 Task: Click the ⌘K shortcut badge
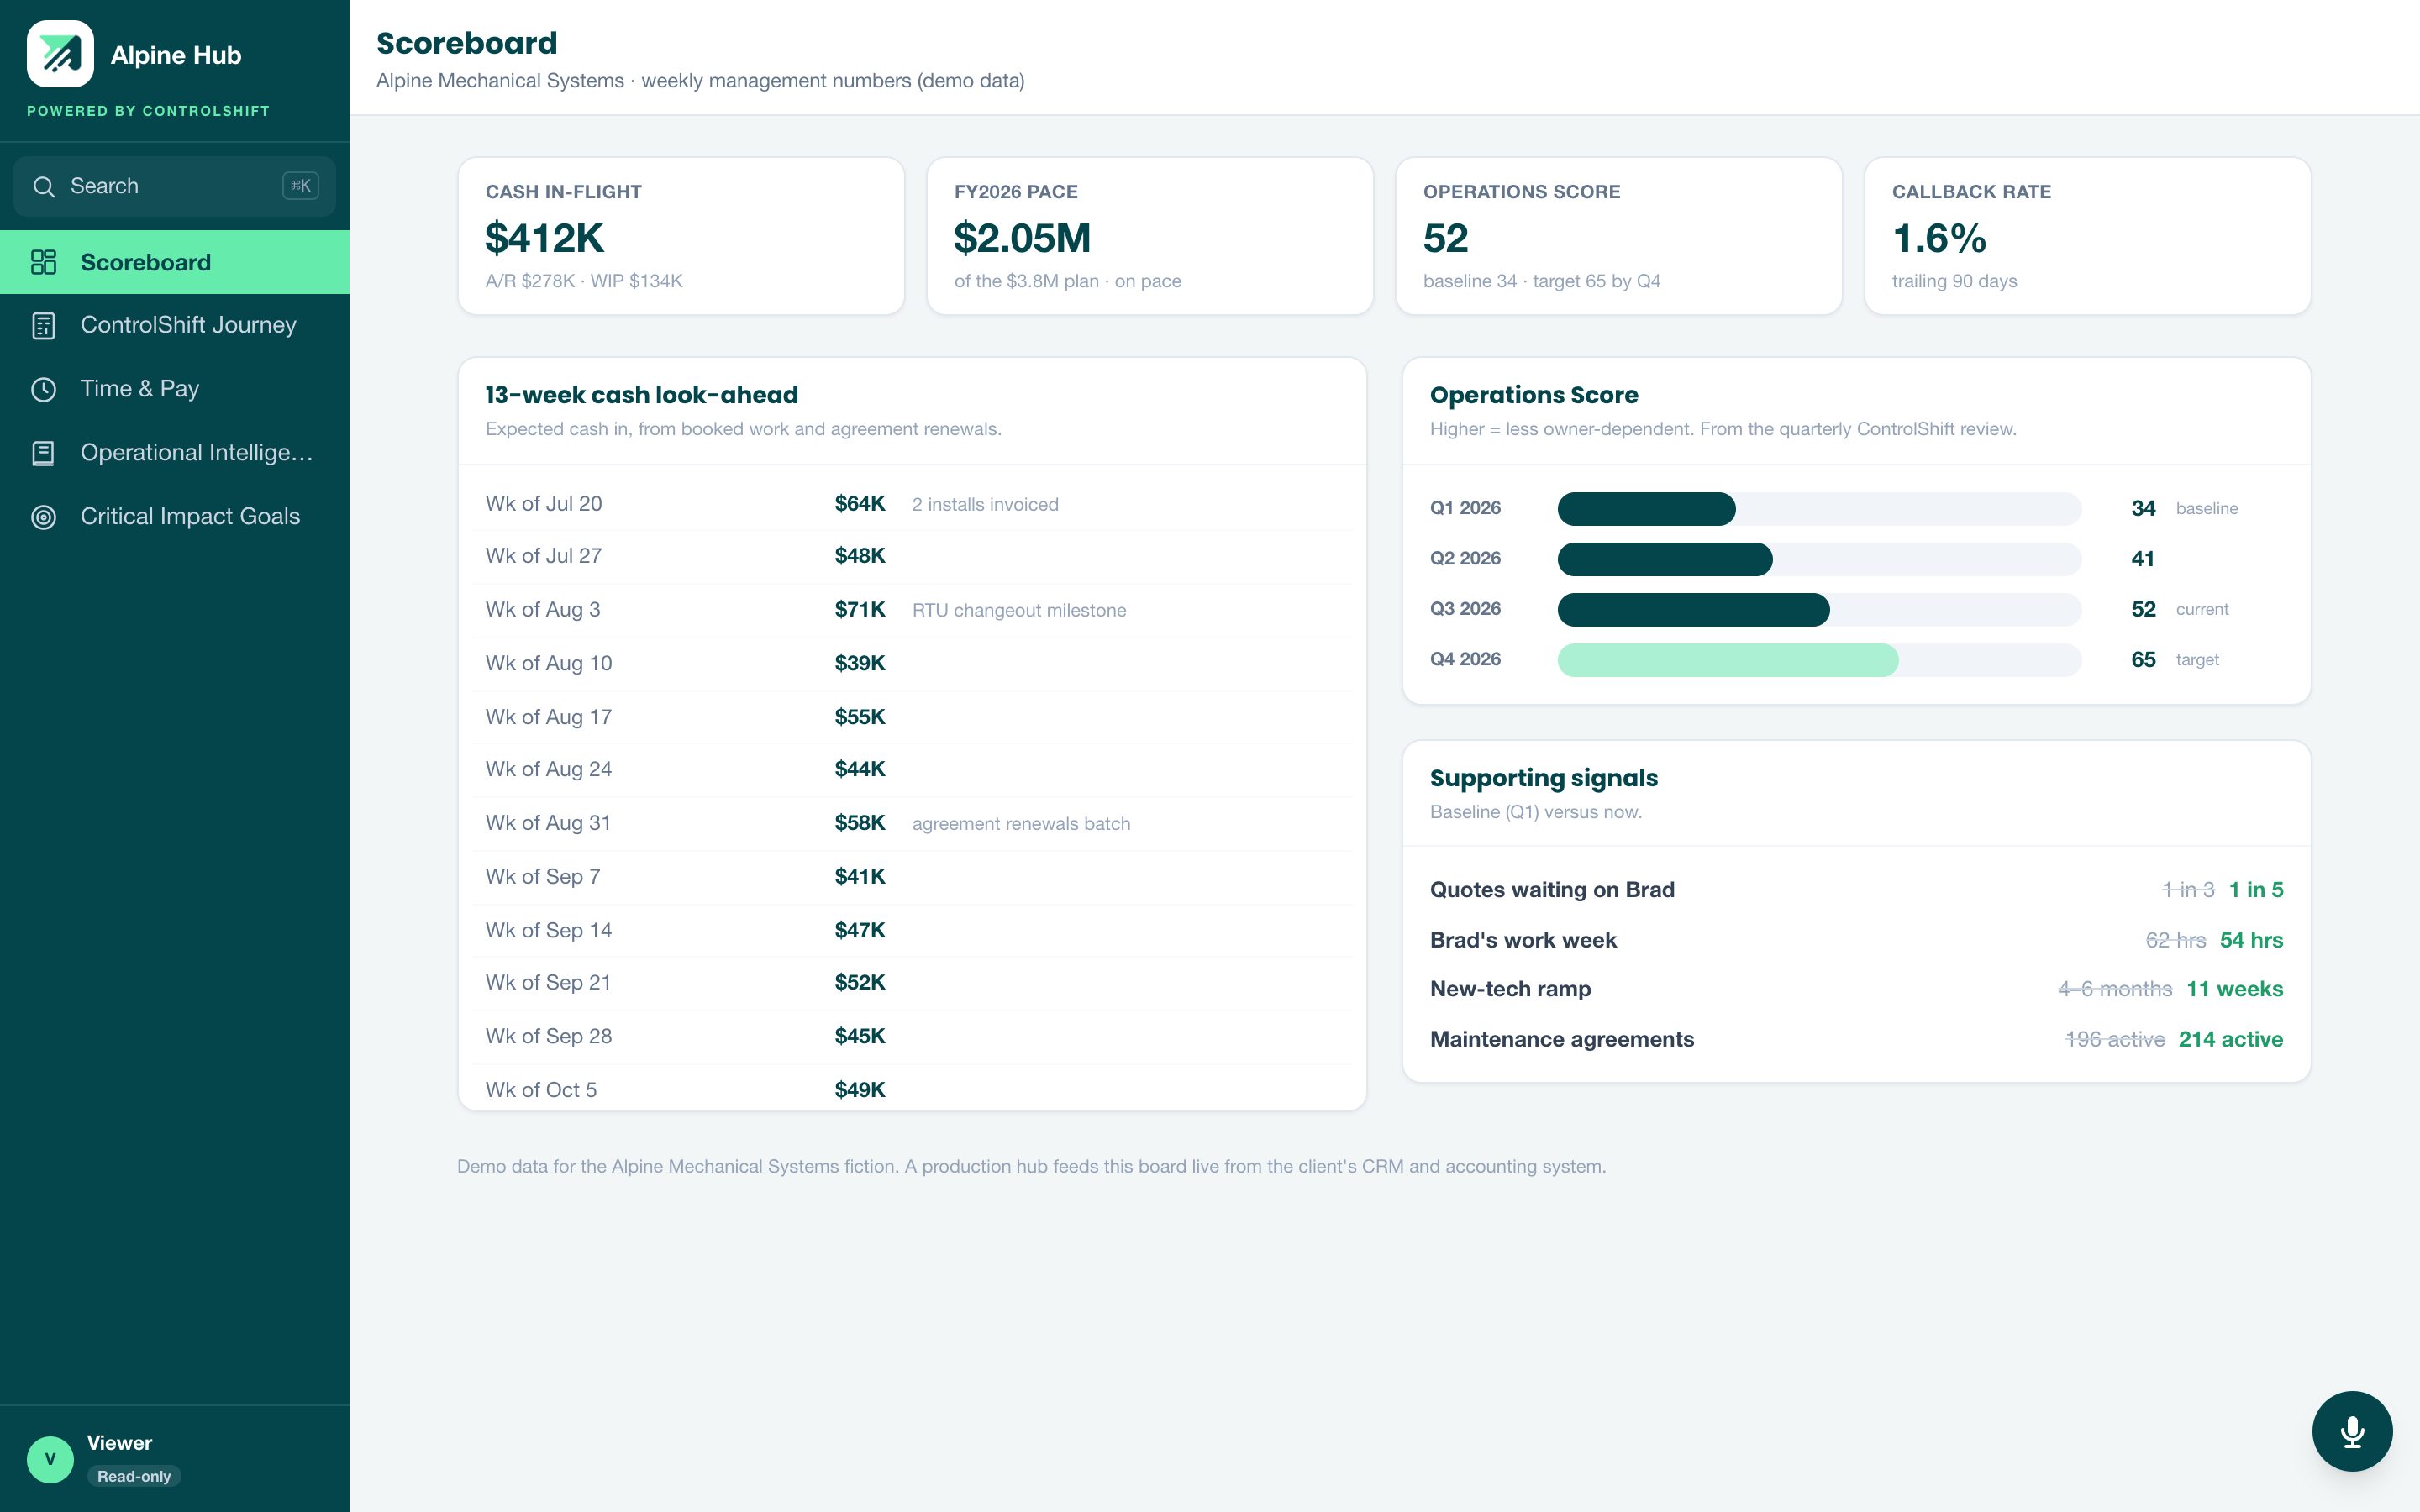click(300, 185)
